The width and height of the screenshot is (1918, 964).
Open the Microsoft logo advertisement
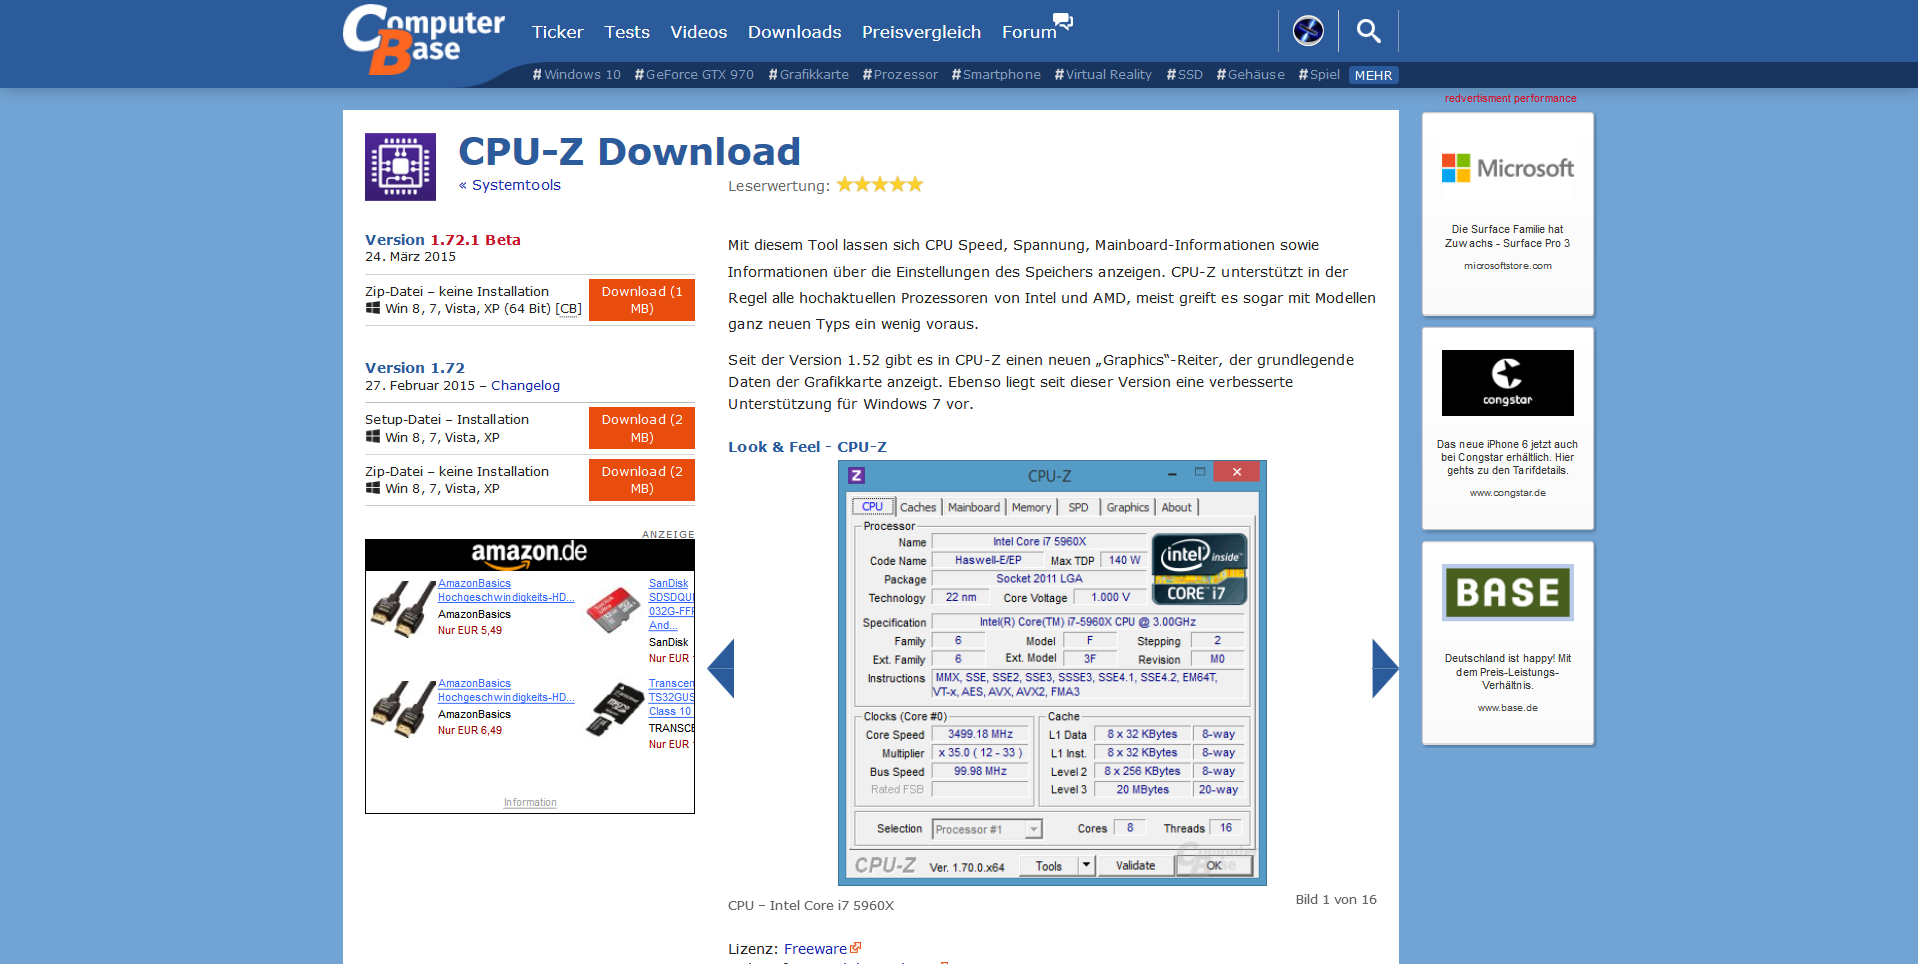tap(1507, 168)
